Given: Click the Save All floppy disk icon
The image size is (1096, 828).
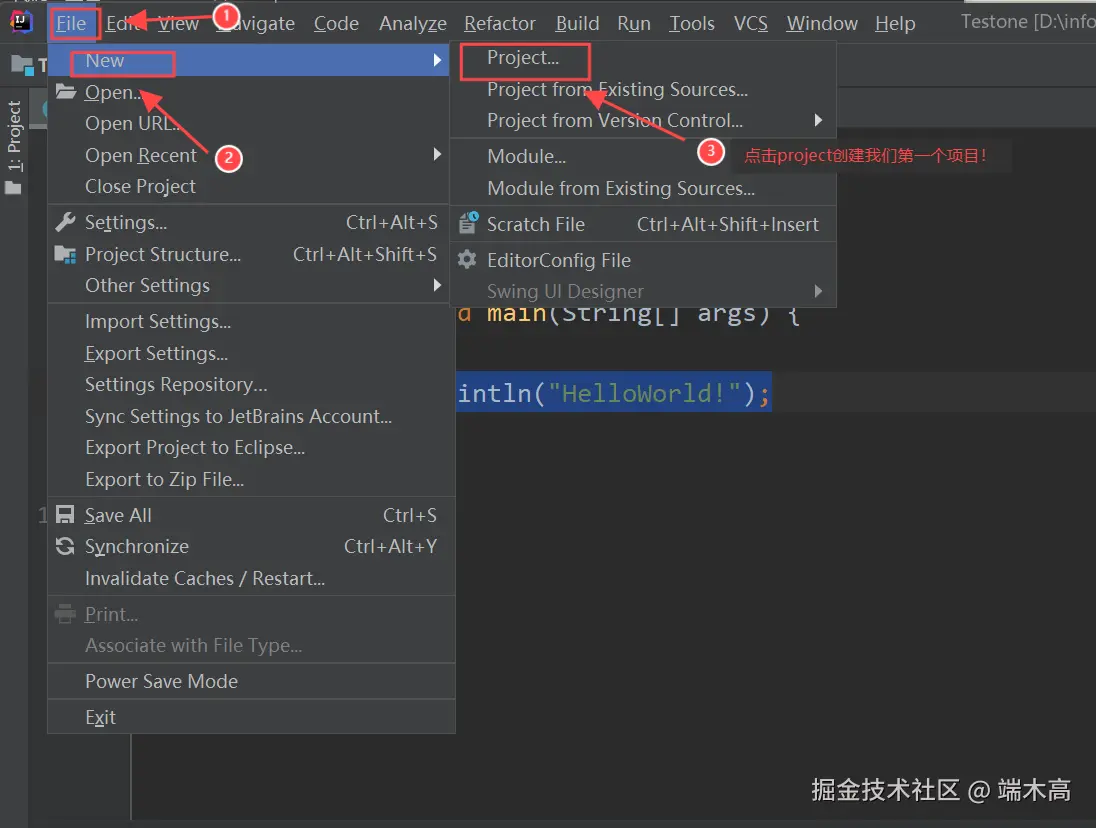Looking at the screenshot, I should (x=65, y=514).
